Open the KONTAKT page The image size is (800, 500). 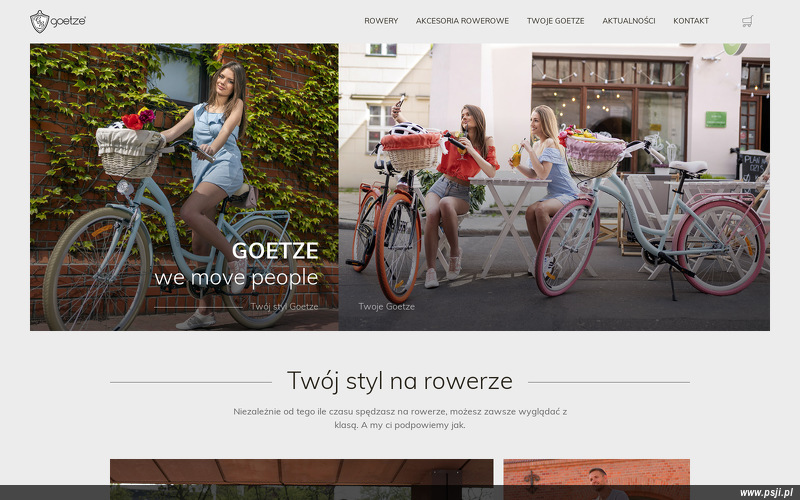point(691,21)
